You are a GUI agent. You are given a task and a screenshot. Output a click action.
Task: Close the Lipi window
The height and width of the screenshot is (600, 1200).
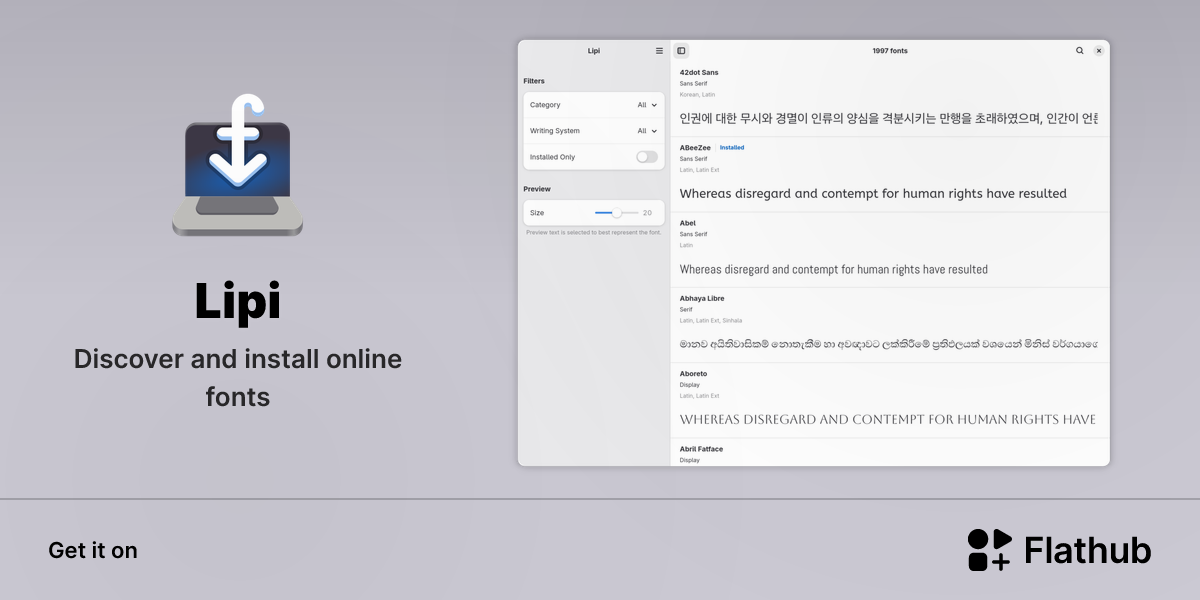[1098, 51]
